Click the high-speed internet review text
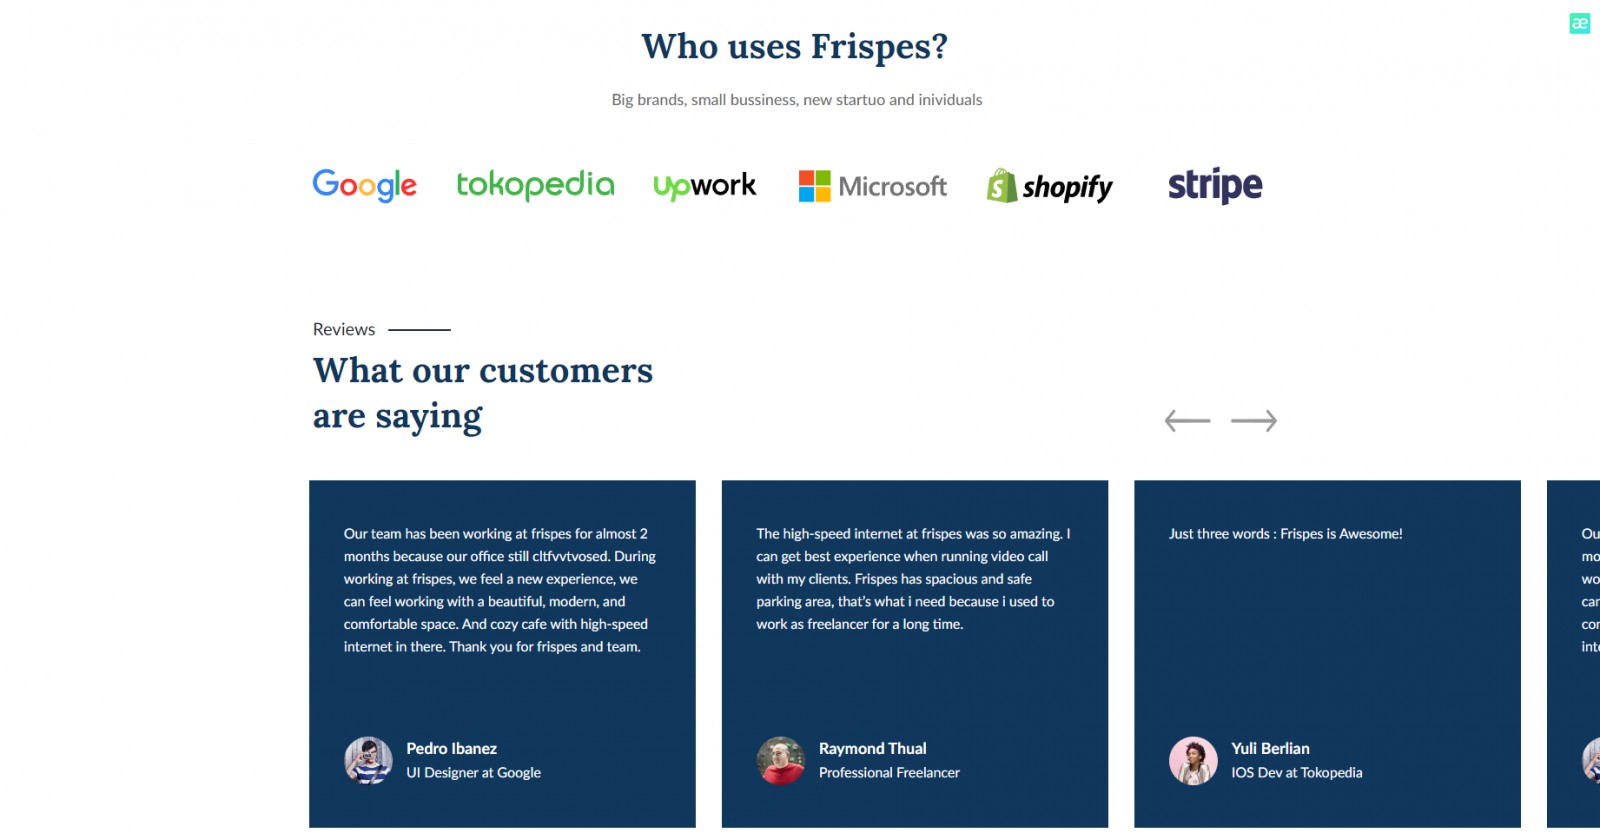Viewport: 1600px width, 833px height. [x=912, y=579]
